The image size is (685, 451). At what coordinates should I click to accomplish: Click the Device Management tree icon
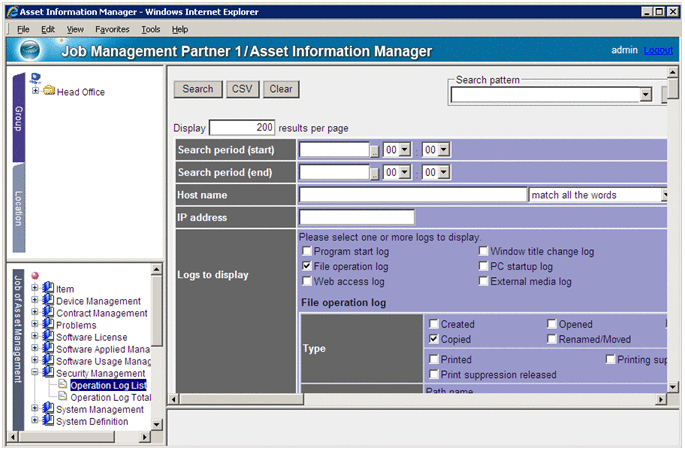(48, 301)
